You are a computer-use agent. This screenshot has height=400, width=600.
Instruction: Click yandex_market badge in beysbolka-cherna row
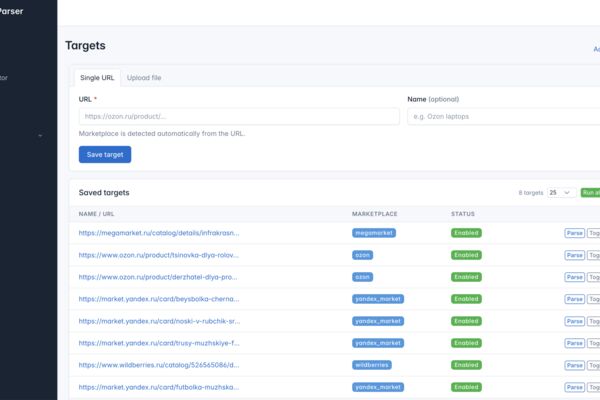(378, 299)
